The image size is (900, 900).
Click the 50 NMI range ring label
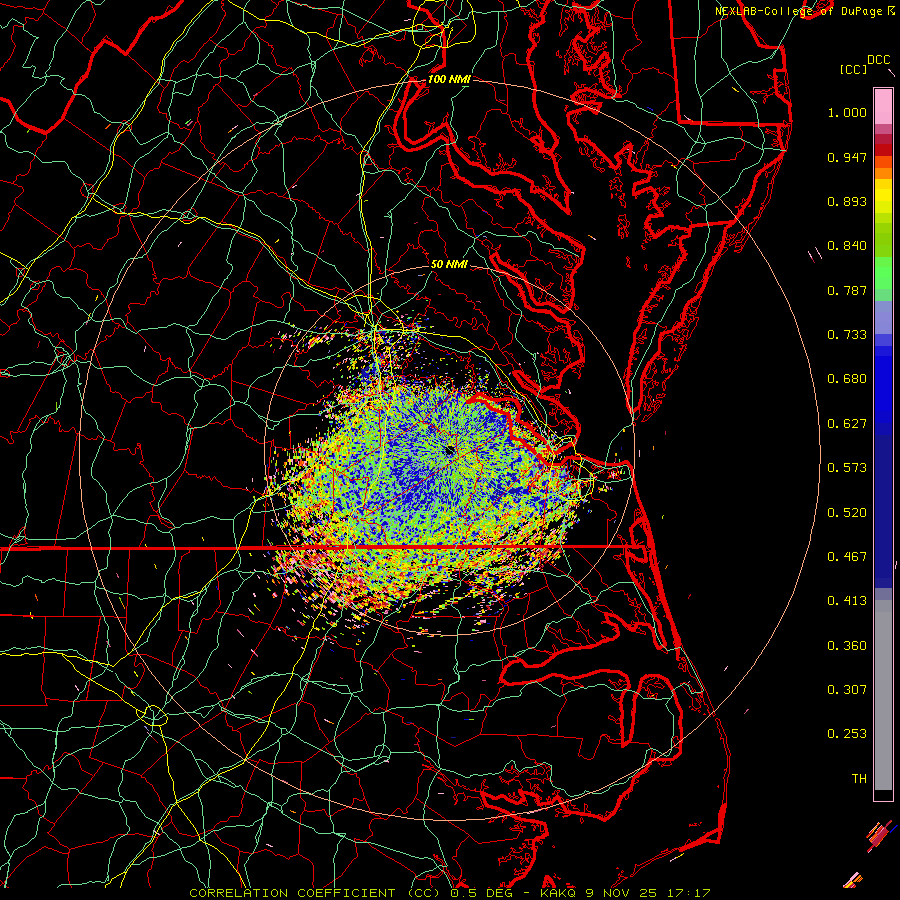coord(449,264)
